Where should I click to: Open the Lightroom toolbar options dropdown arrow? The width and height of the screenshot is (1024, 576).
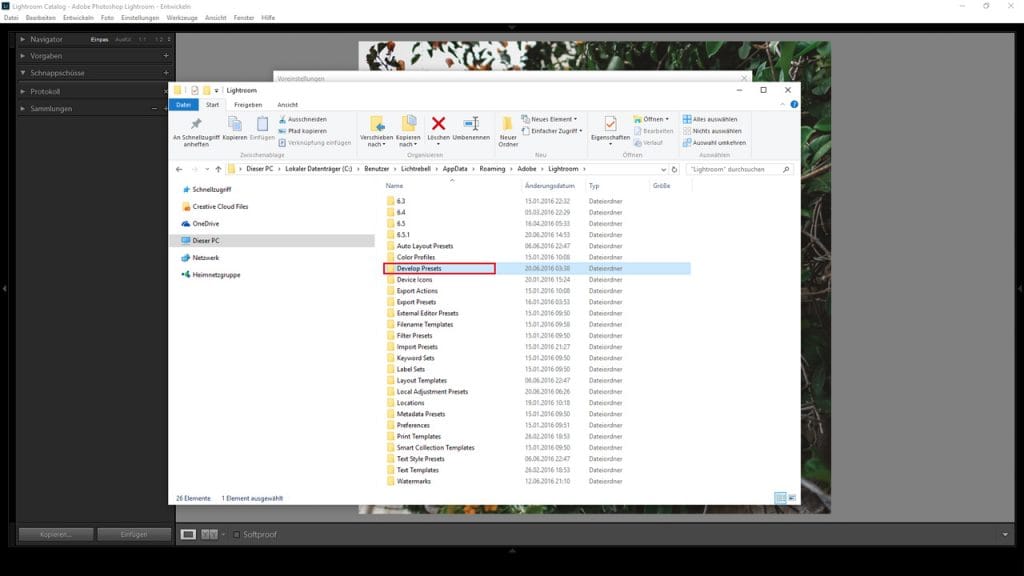tap(1005, 534)
